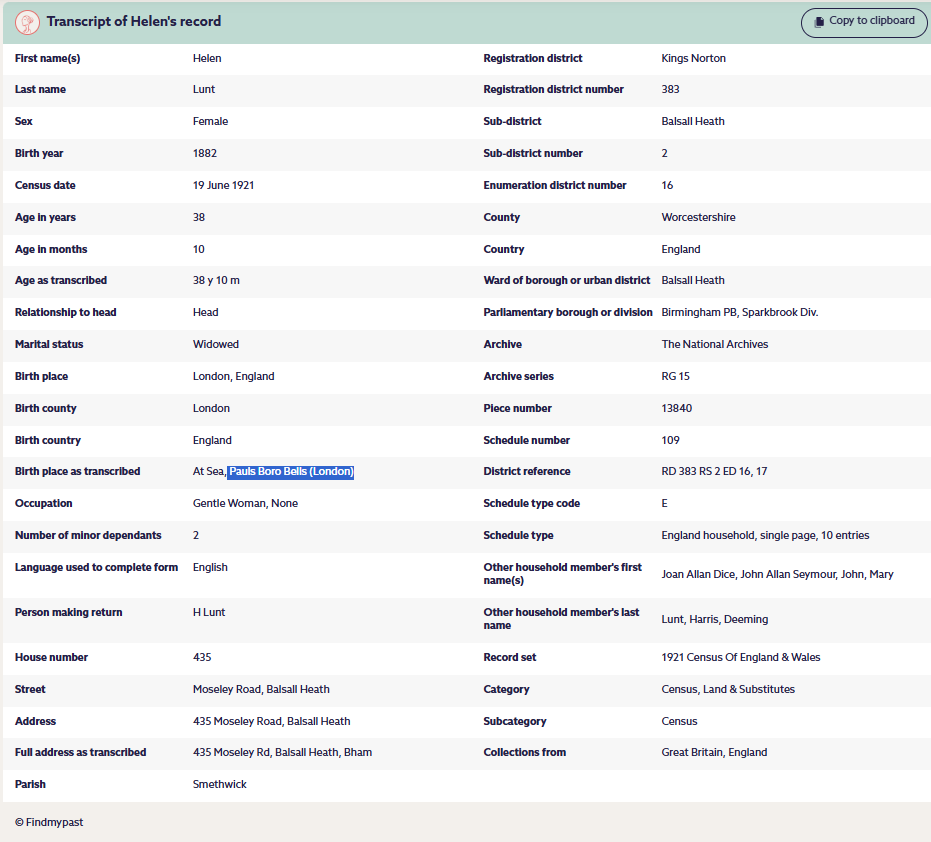Click birth year value '1882'
Screen dimensions: 931x842
coord(205,153)
